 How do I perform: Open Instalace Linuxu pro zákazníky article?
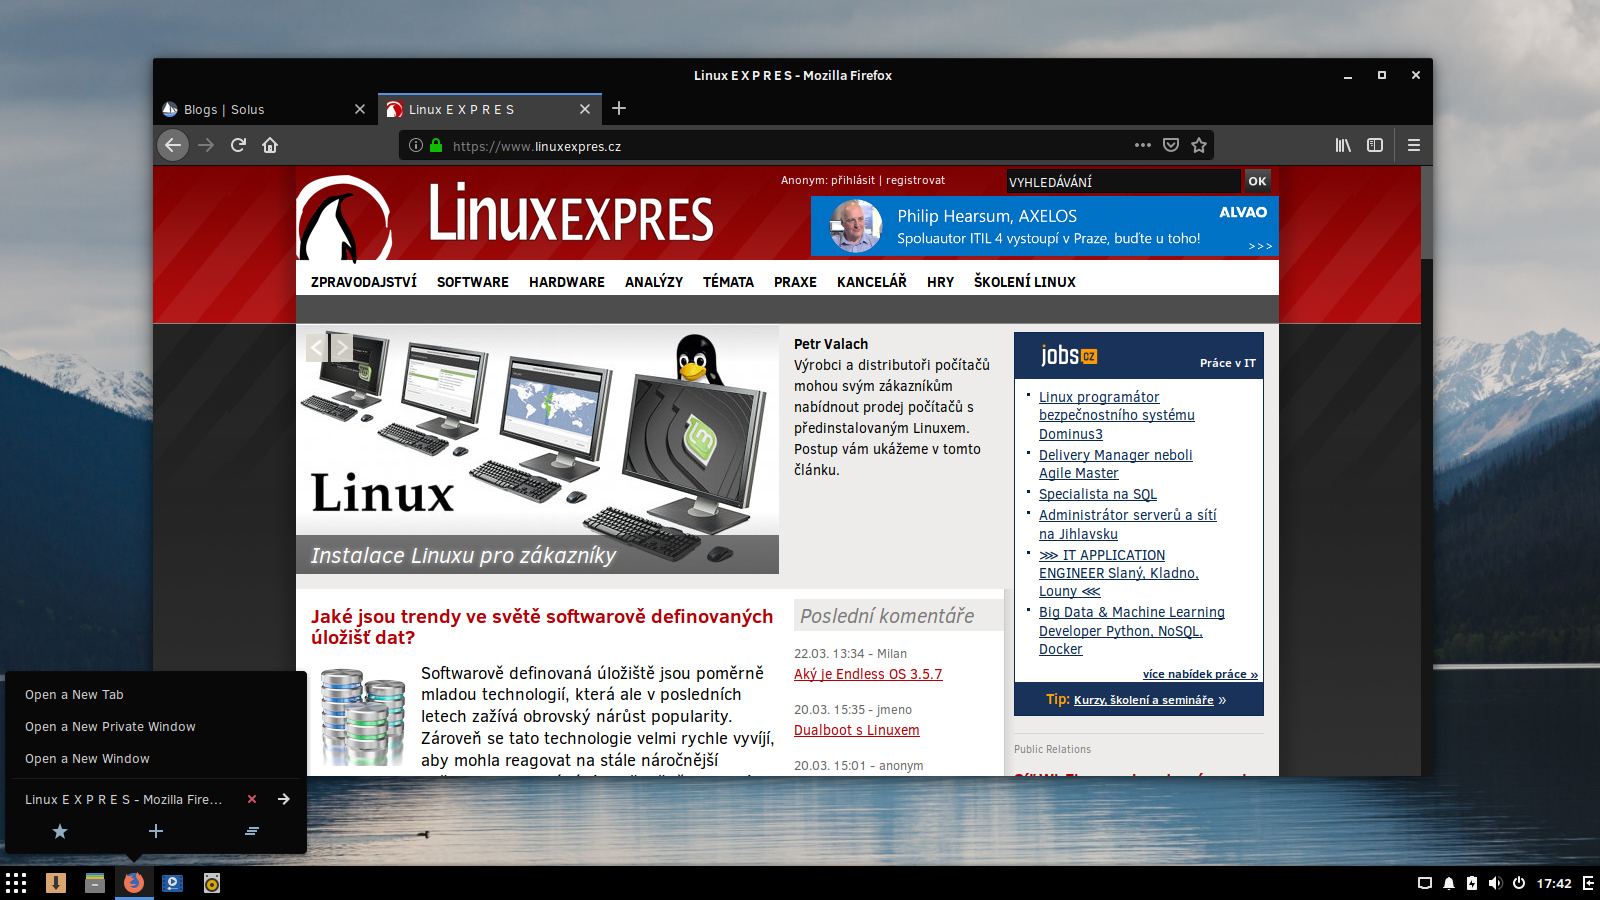(463, 555)
